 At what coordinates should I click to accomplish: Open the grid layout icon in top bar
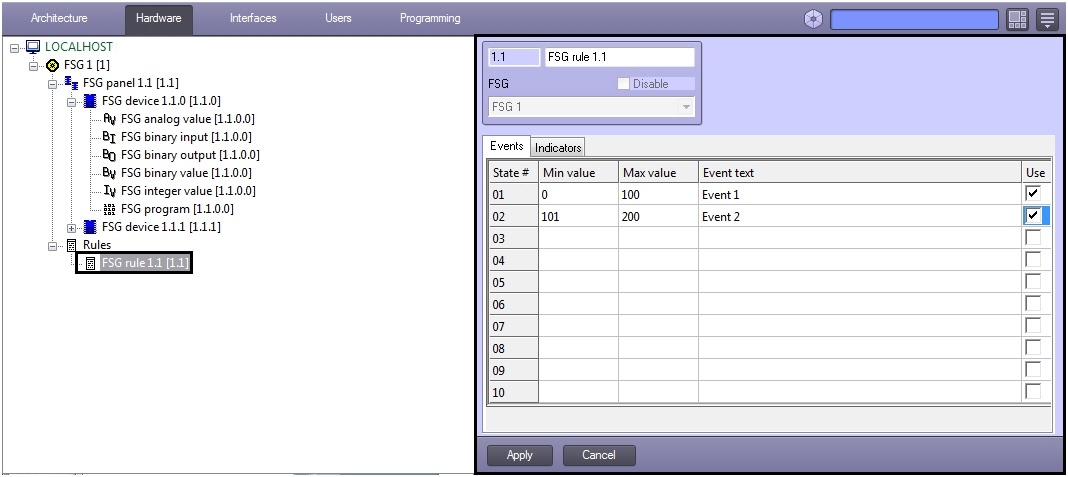click(x=1017, y=19)
